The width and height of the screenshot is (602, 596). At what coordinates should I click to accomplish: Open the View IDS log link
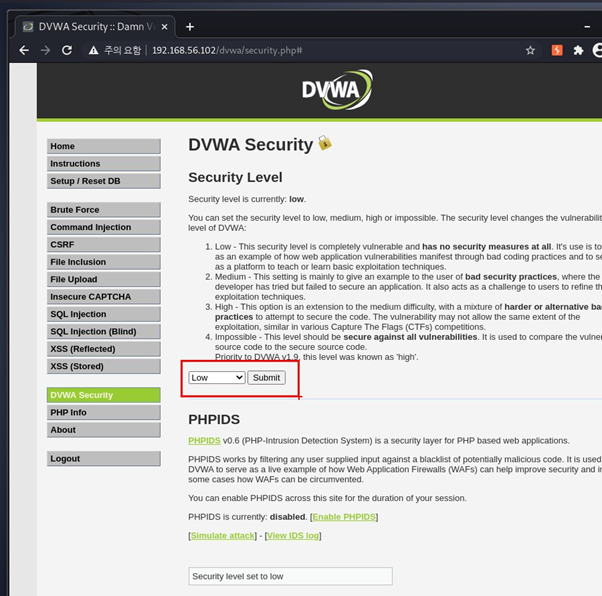tap(293, 536)
